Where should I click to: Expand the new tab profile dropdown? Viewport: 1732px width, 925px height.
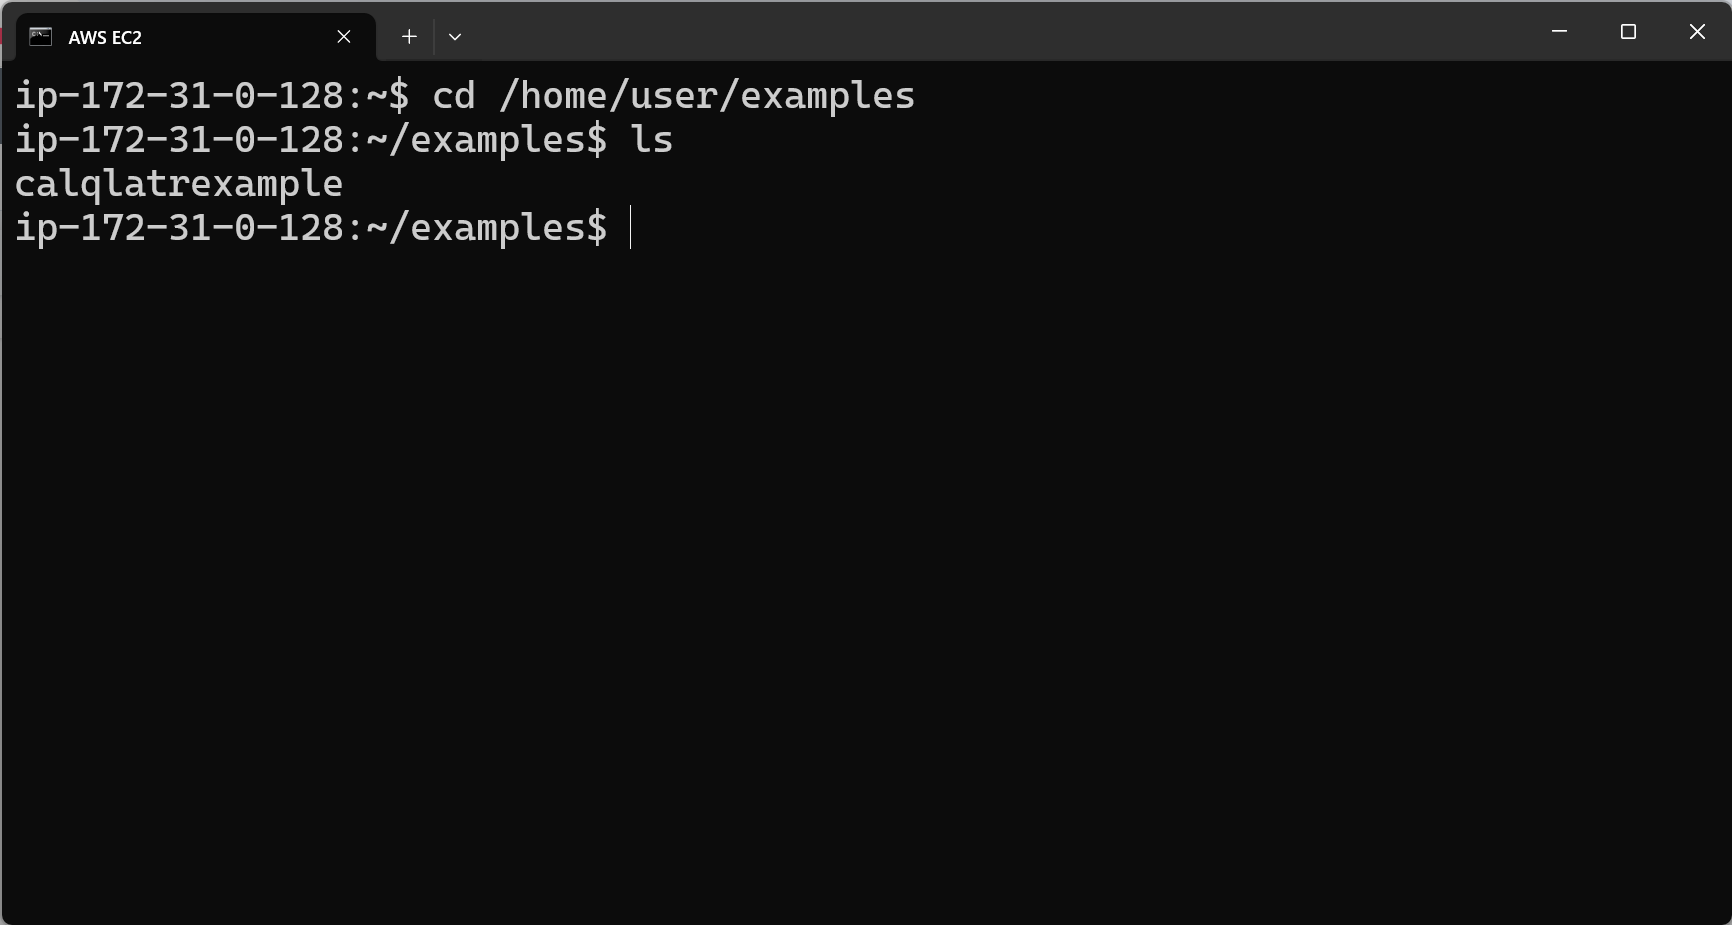coord(455,37)
